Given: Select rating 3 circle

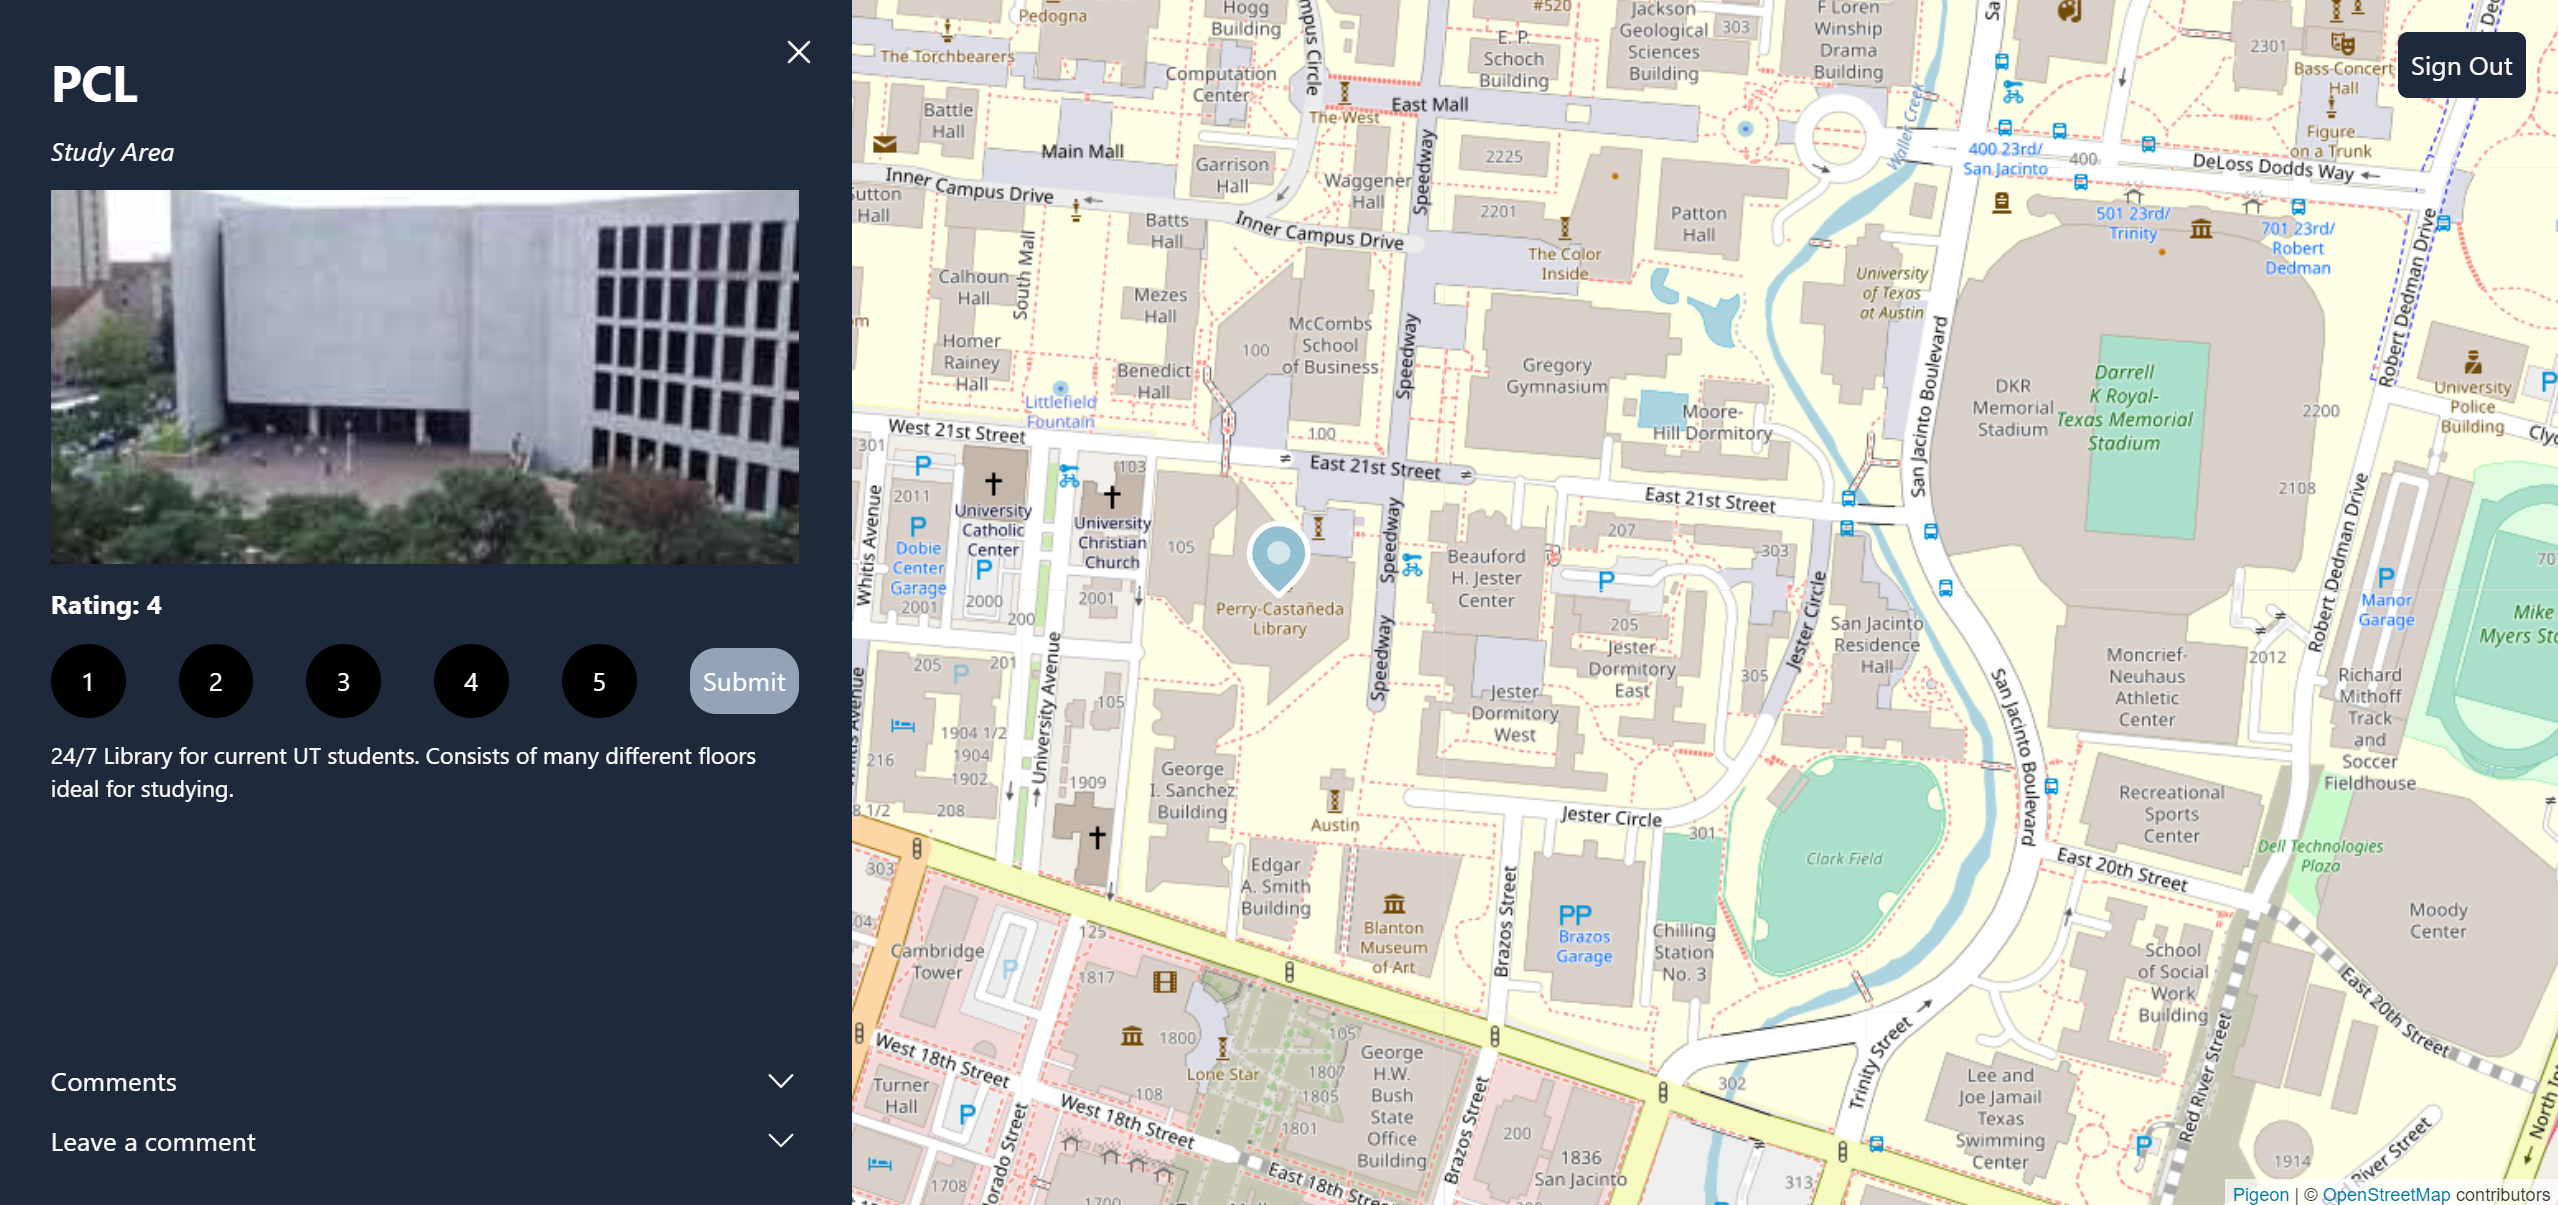Looking at the screenshot, I should pyautogui.click(x=343, y=681).
